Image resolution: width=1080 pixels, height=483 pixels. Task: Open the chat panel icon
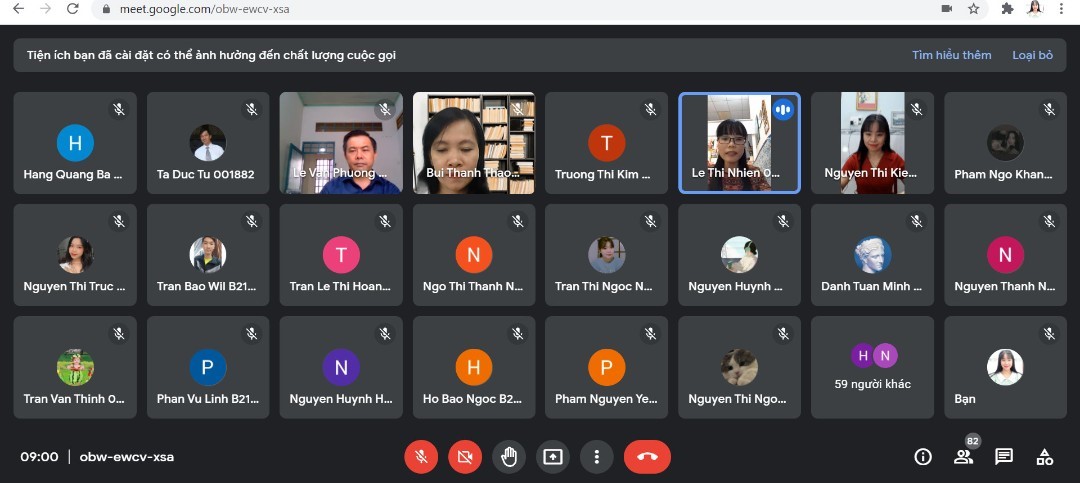coord(1004,457)
